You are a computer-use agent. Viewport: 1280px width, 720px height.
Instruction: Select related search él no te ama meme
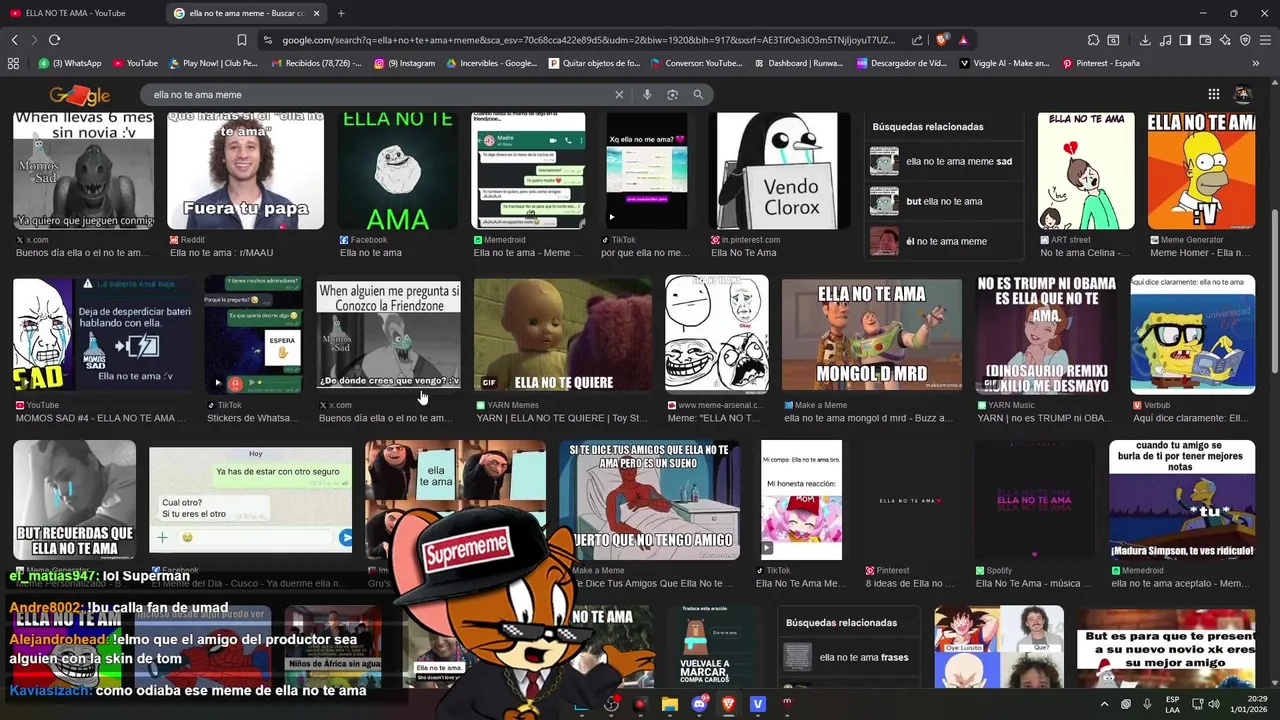[944, 241]
